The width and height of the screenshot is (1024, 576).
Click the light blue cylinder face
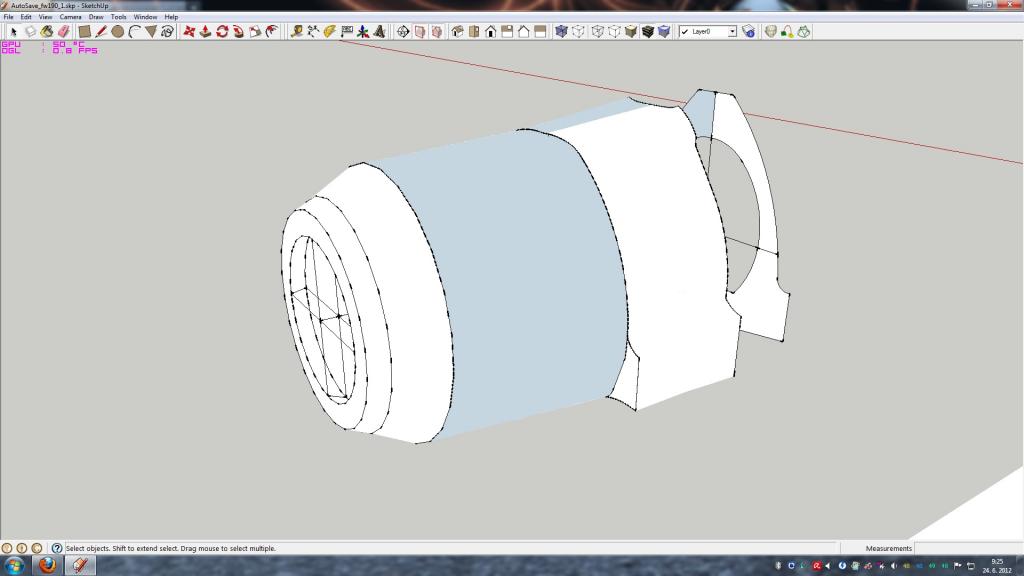tap(520, 280)
